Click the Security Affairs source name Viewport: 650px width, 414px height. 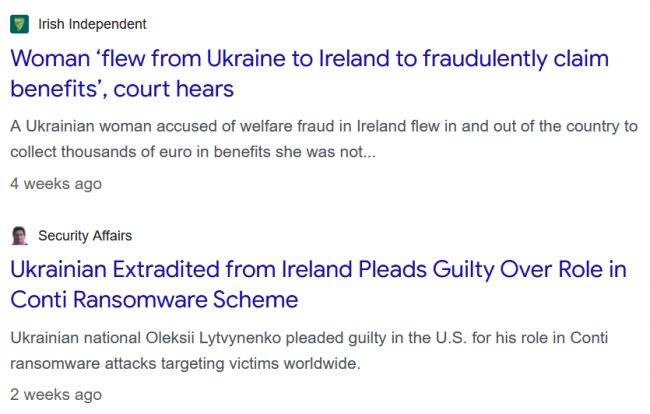(85, 235)
